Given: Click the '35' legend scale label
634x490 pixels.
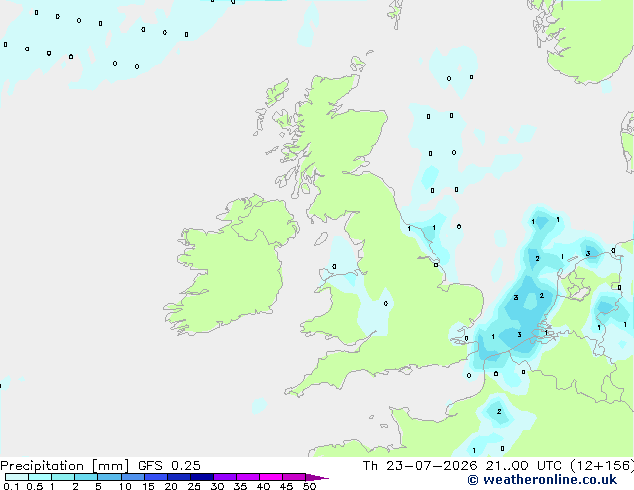Looking at the screenshot, I should 240,486.
